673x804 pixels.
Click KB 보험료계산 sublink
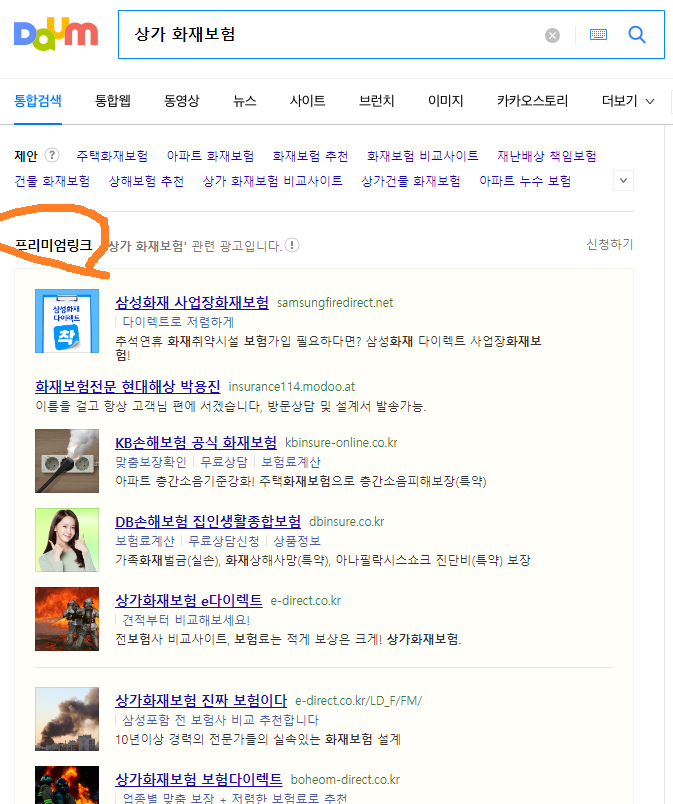(291, 462)
